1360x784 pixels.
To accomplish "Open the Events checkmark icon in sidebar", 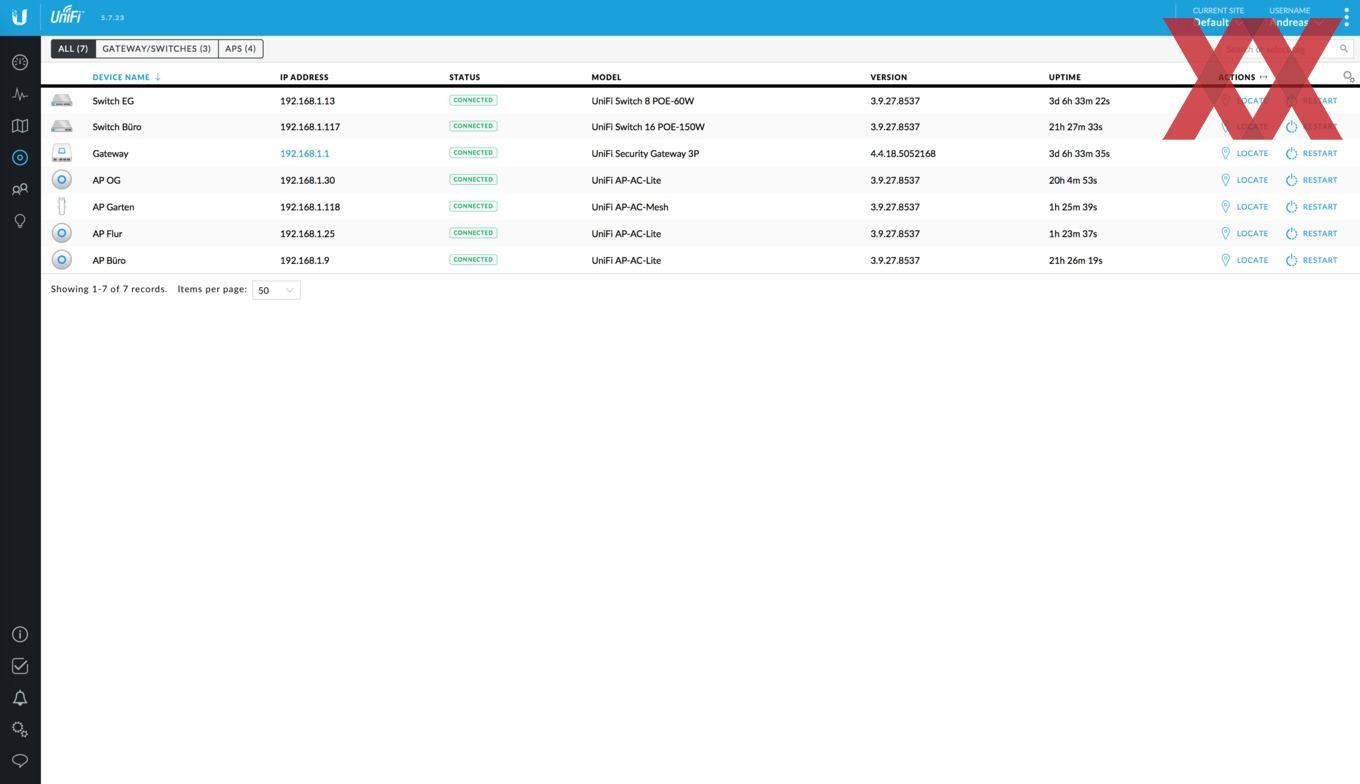I will pos(20,666).
